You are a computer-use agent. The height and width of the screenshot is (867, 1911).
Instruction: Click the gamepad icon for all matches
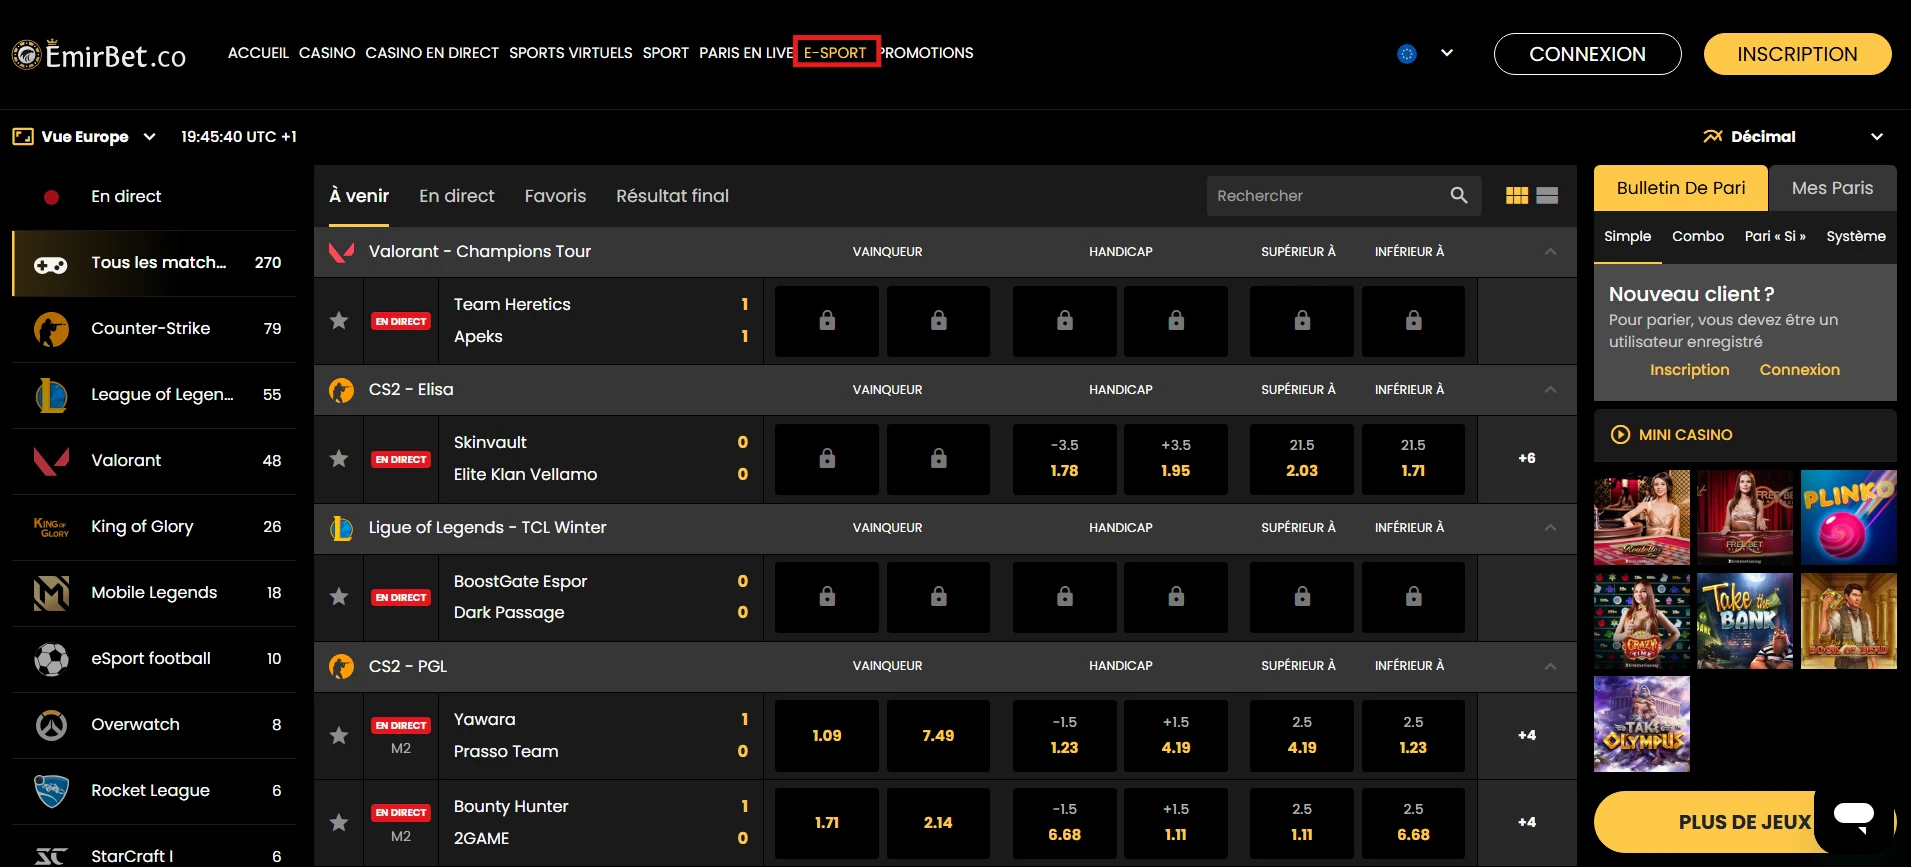51,264
